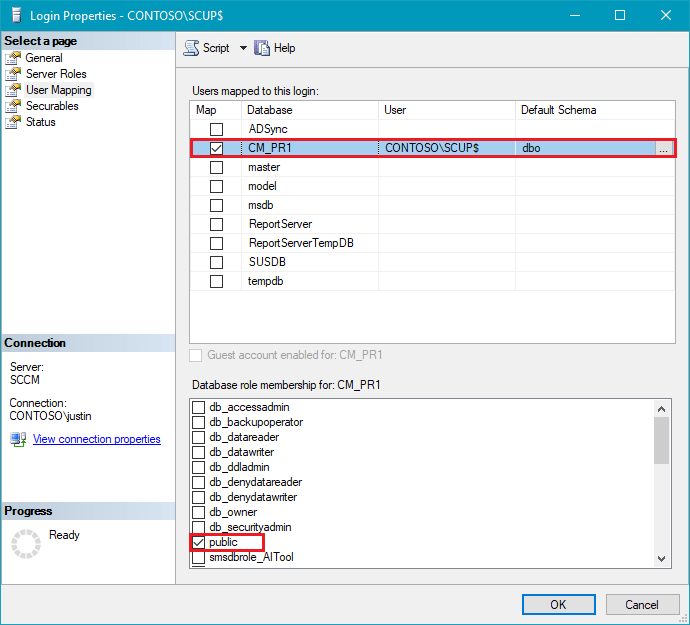Click the Server Roles page icon

[x=13, y=74]
